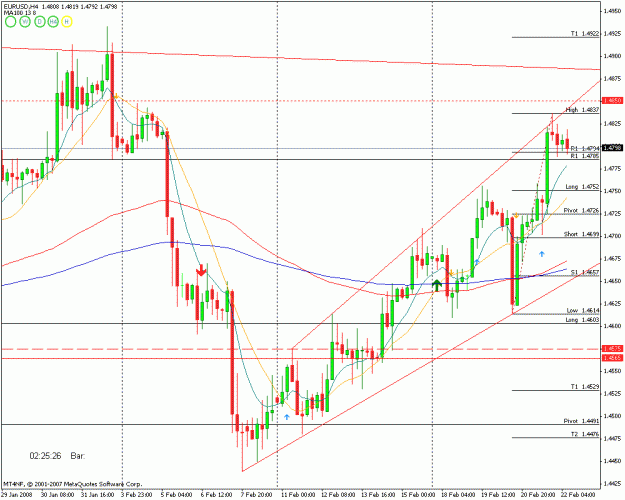Click blue up arrow near the 1.4500 level
The height and width of the screenshot is (500, 625).
click(287, 417)
